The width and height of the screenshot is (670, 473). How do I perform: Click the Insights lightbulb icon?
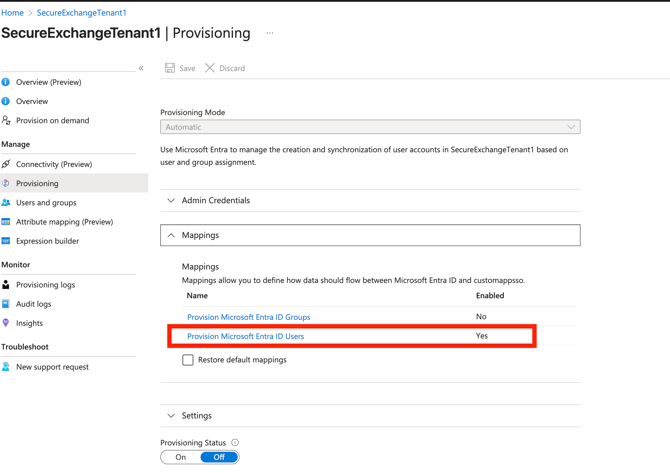[6, 323]
